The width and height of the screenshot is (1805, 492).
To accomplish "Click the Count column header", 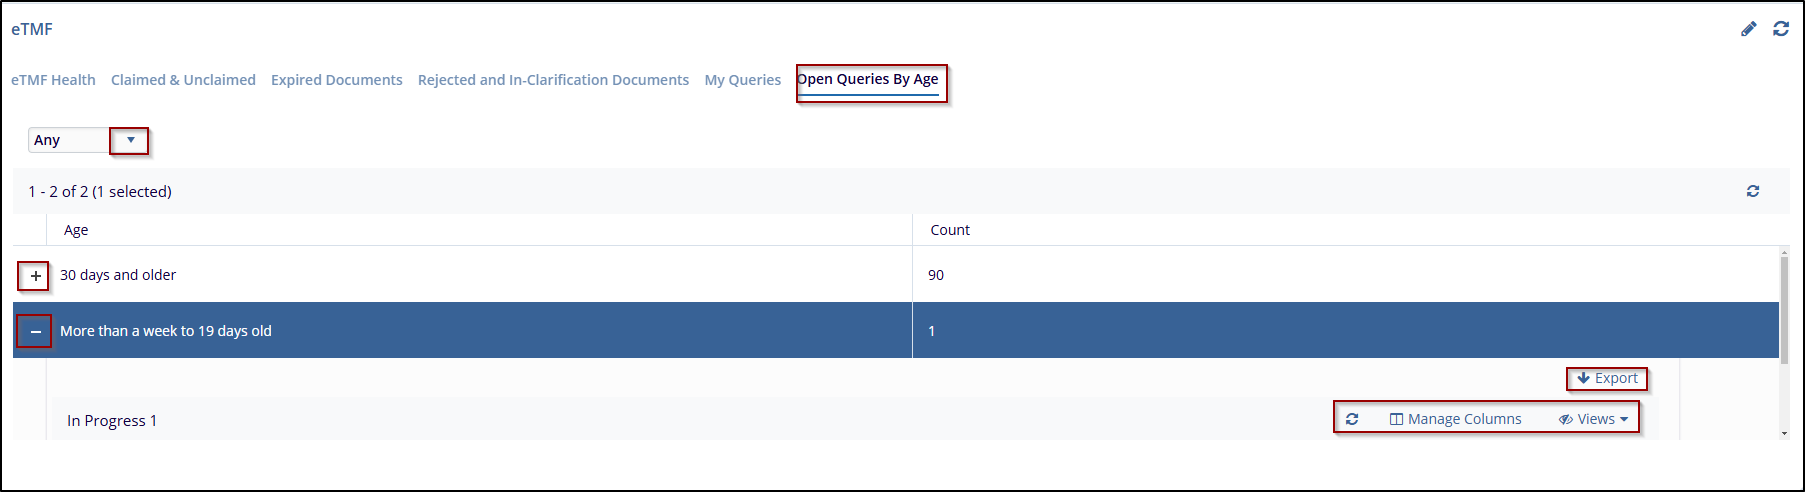I will (x=950, y=230).
